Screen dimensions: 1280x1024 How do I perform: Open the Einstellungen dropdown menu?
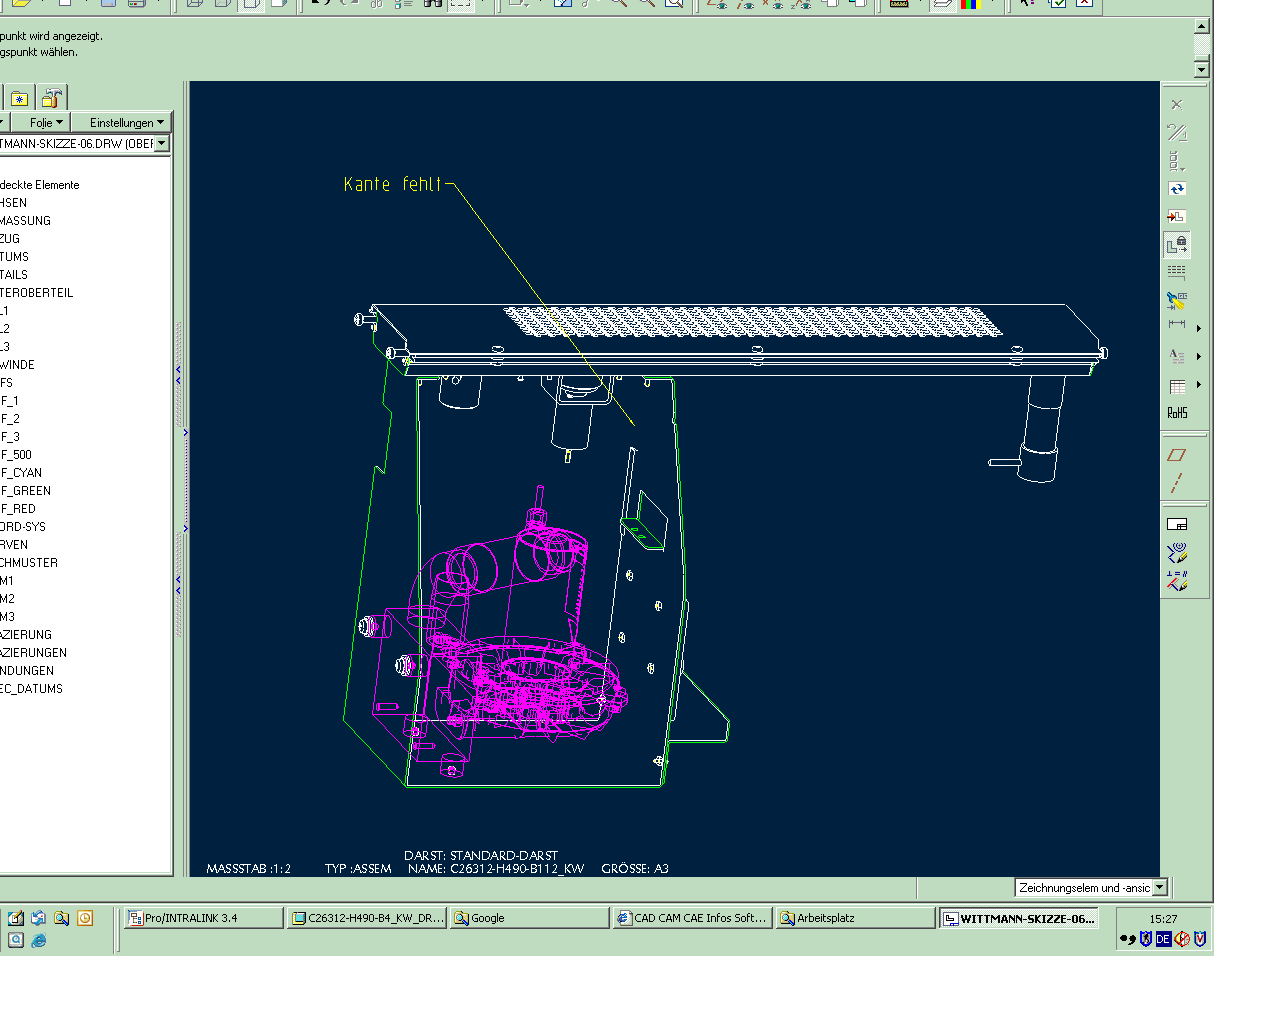click(126, 123)
